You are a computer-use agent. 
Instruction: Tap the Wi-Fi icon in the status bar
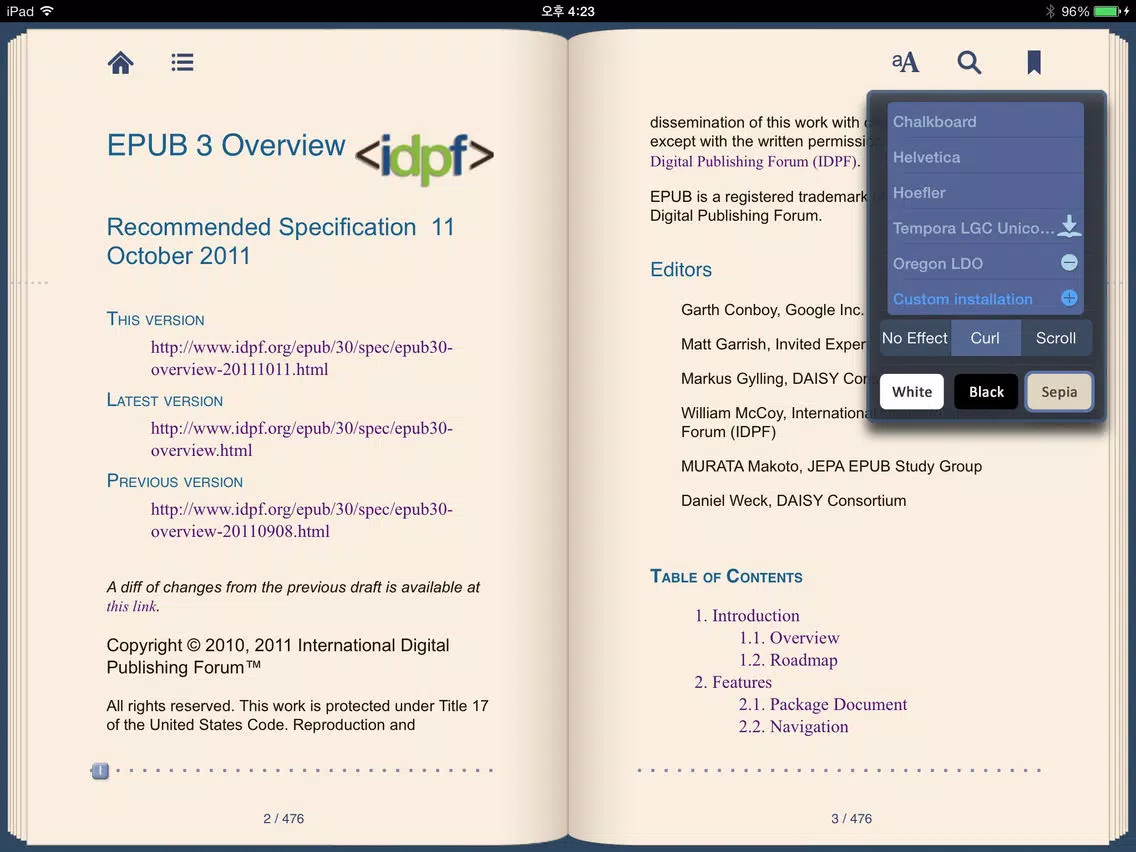(x=47, y=11)
